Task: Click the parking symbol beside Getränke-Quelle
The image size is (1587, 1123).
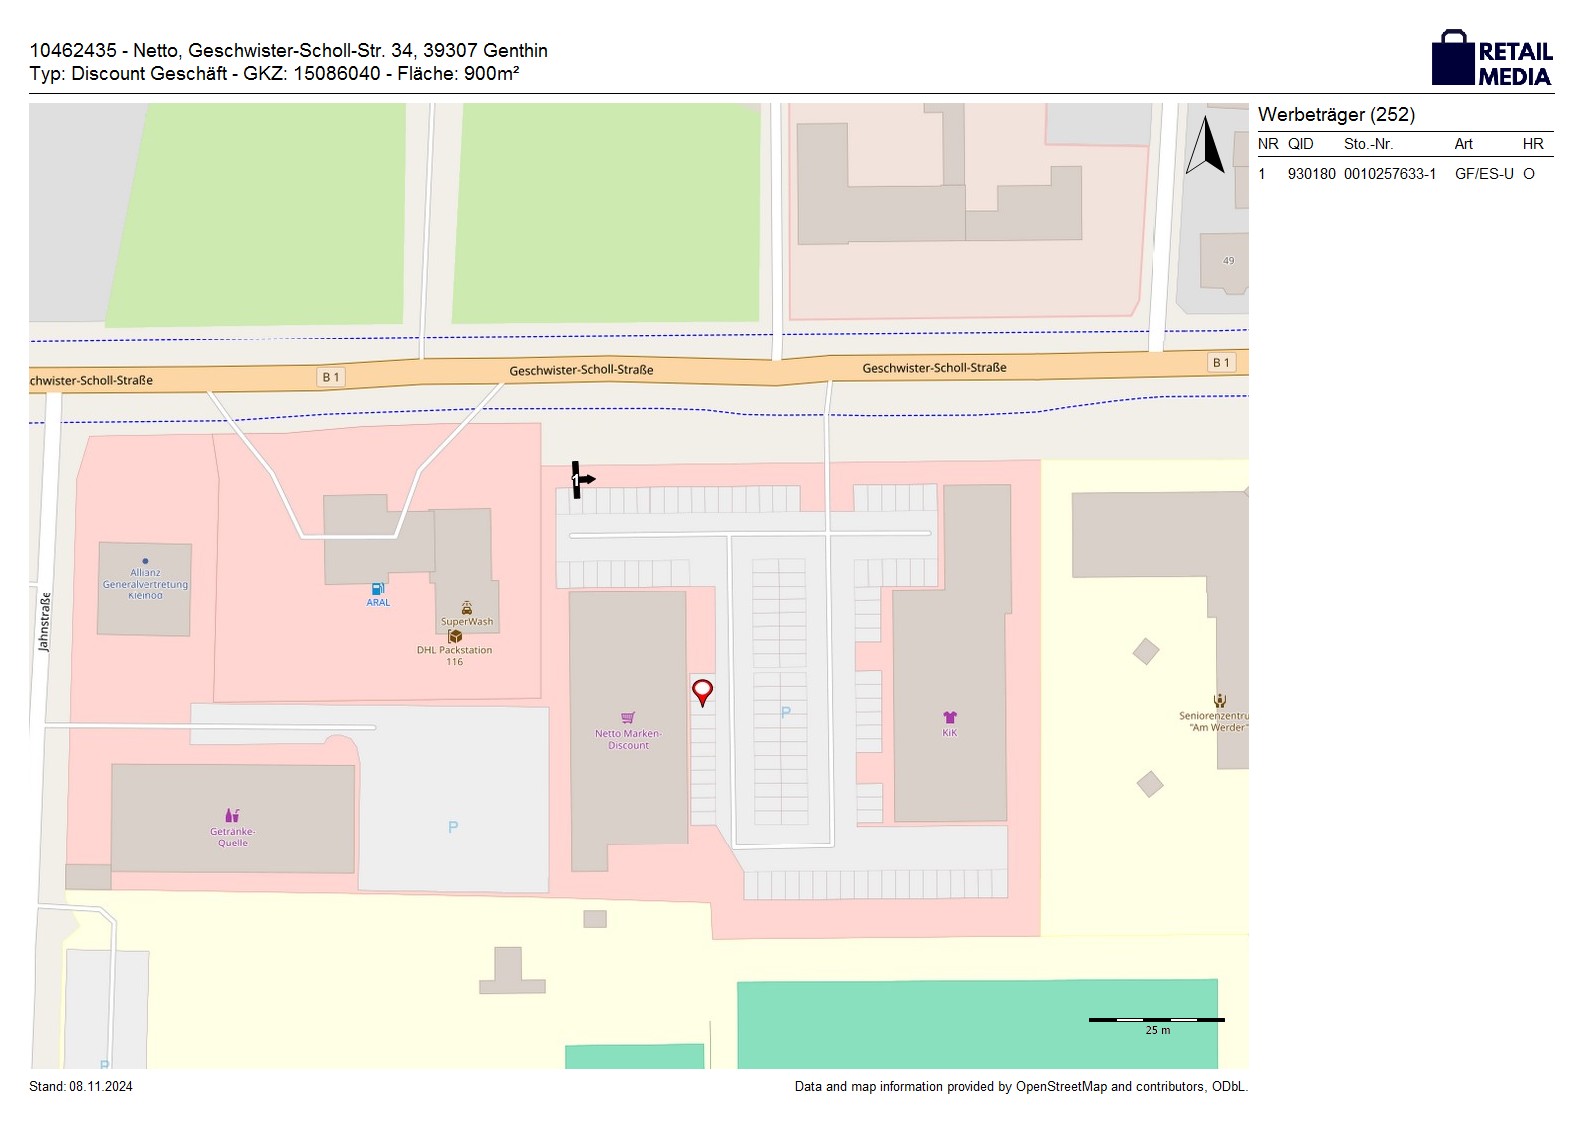Action: point(453,827)
